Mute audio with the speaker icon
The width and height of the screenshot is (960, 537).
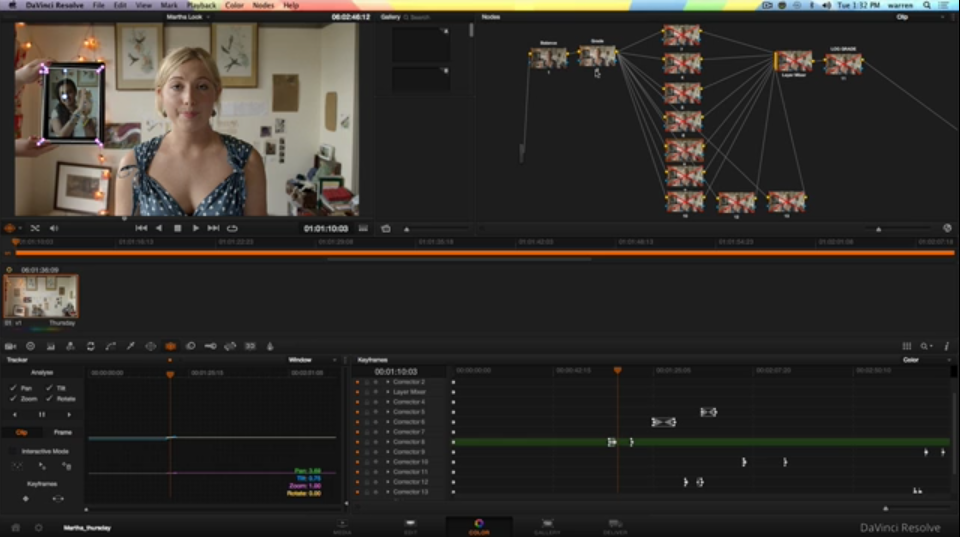point(54,228)
